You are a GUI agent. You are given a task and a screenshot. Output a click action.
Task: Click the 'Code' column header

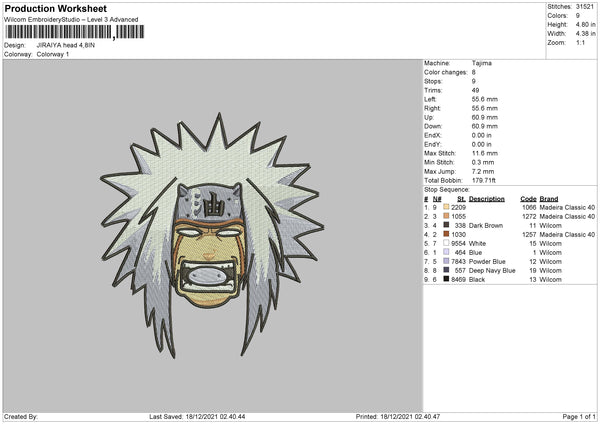[528, 199]
